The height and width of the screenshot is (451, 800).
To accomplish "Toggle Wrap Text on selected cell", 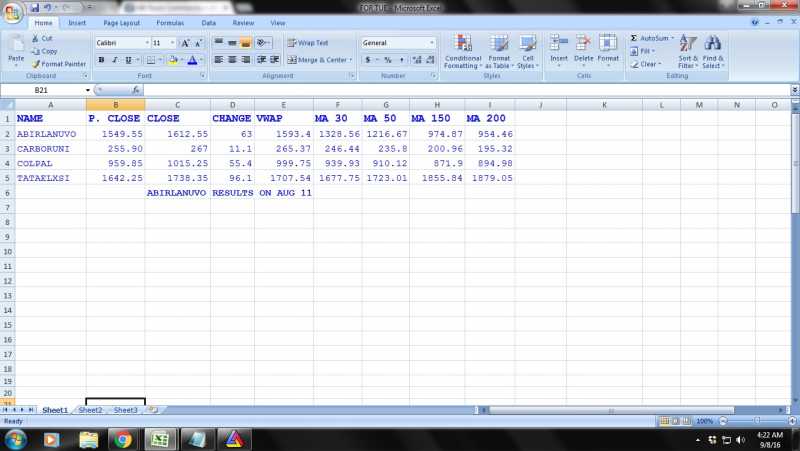I will click(x=307, y=43).
